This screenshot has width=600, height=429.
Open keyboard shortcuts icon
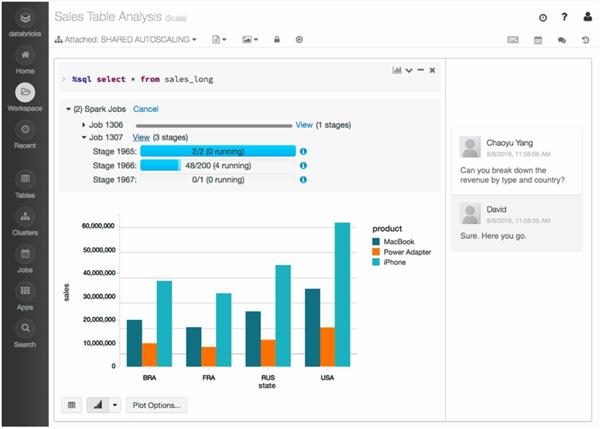tap(513, 40)
